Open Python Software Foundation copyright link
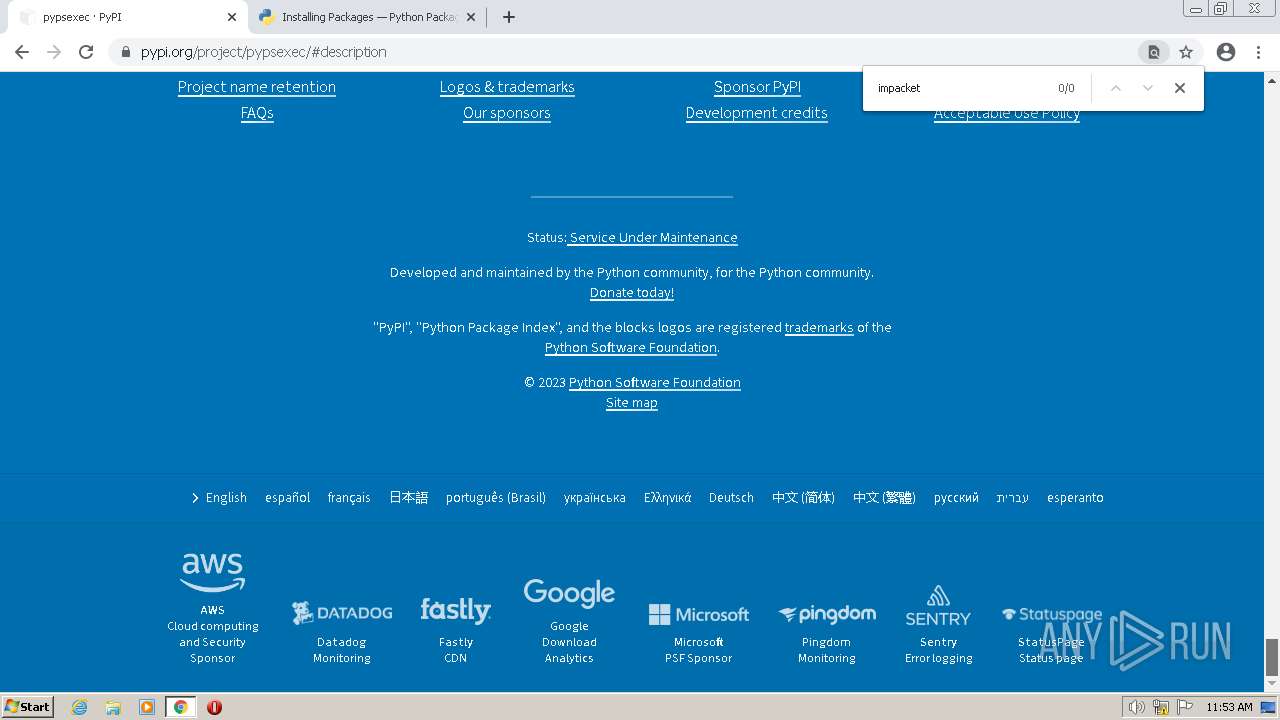The width and height of the screenshot is (1280, 720). [x=655, y=383]
